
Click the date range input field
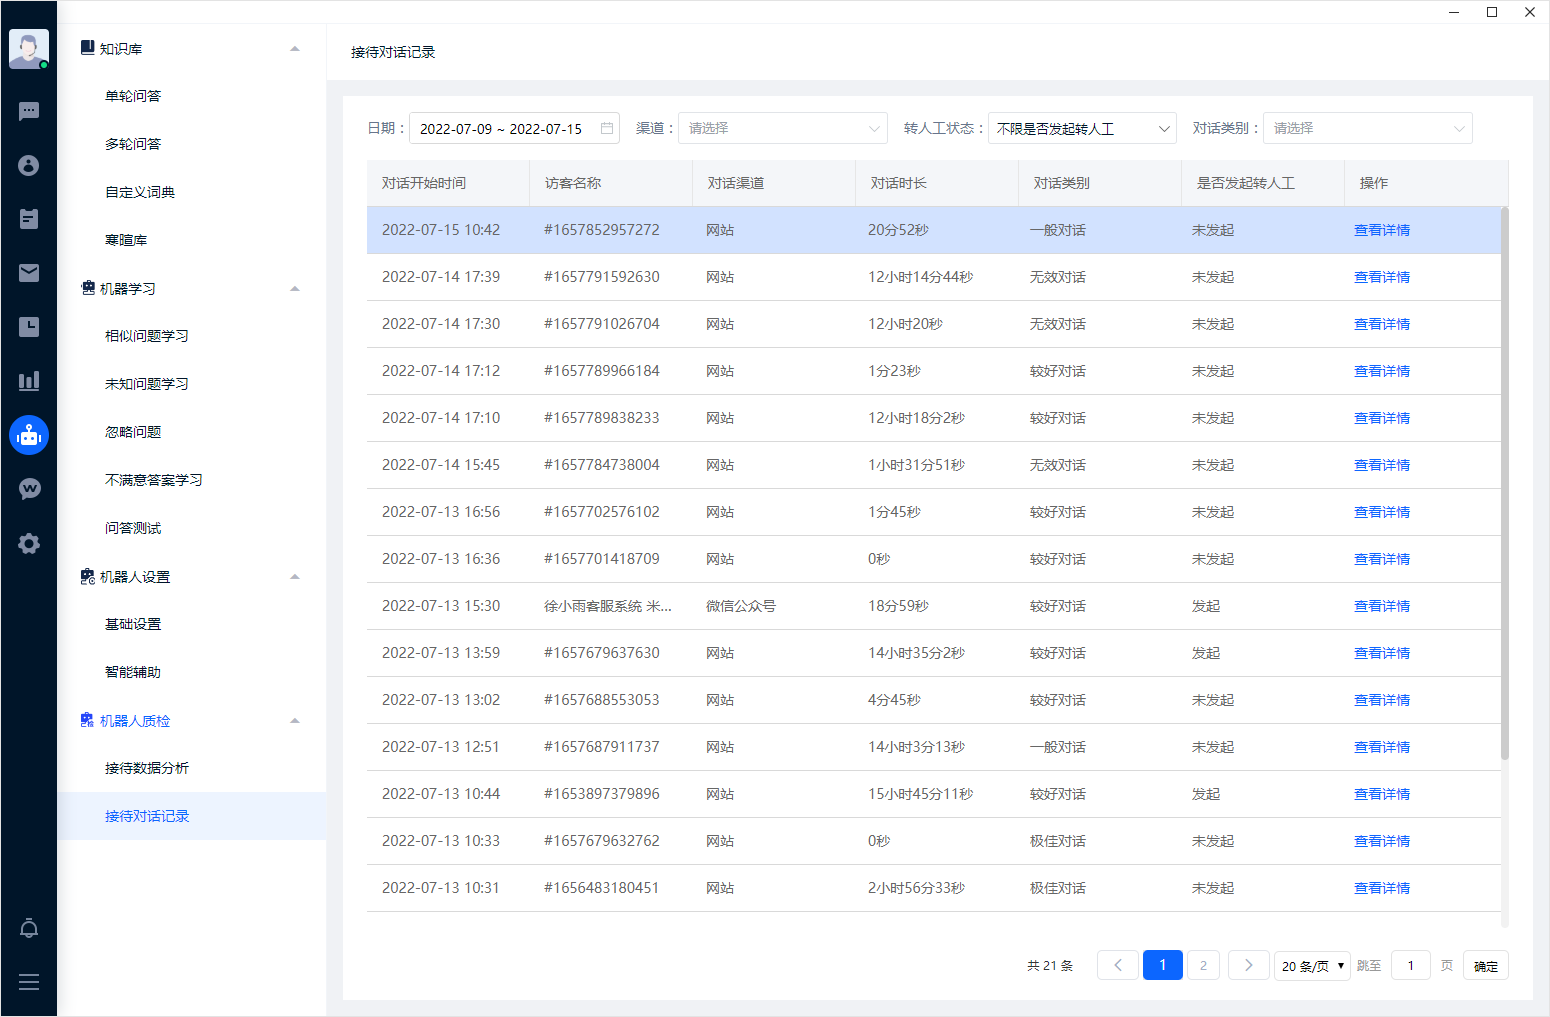[x=514, y=128]
